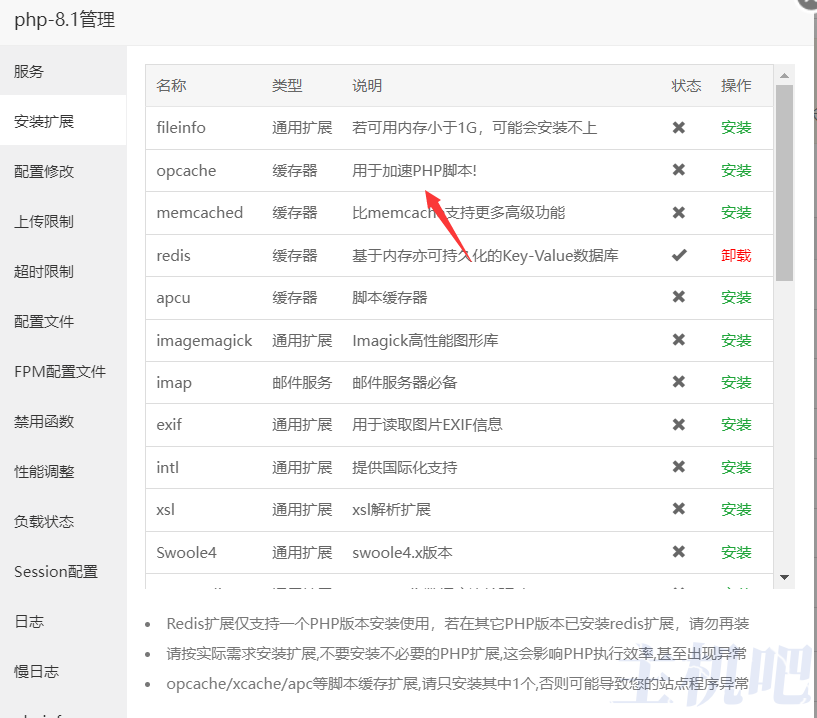This screenshot has width=817, height=718.
Task: Click the X status icon for opcache
Action: pyautogui.click(x=679, y=170)
